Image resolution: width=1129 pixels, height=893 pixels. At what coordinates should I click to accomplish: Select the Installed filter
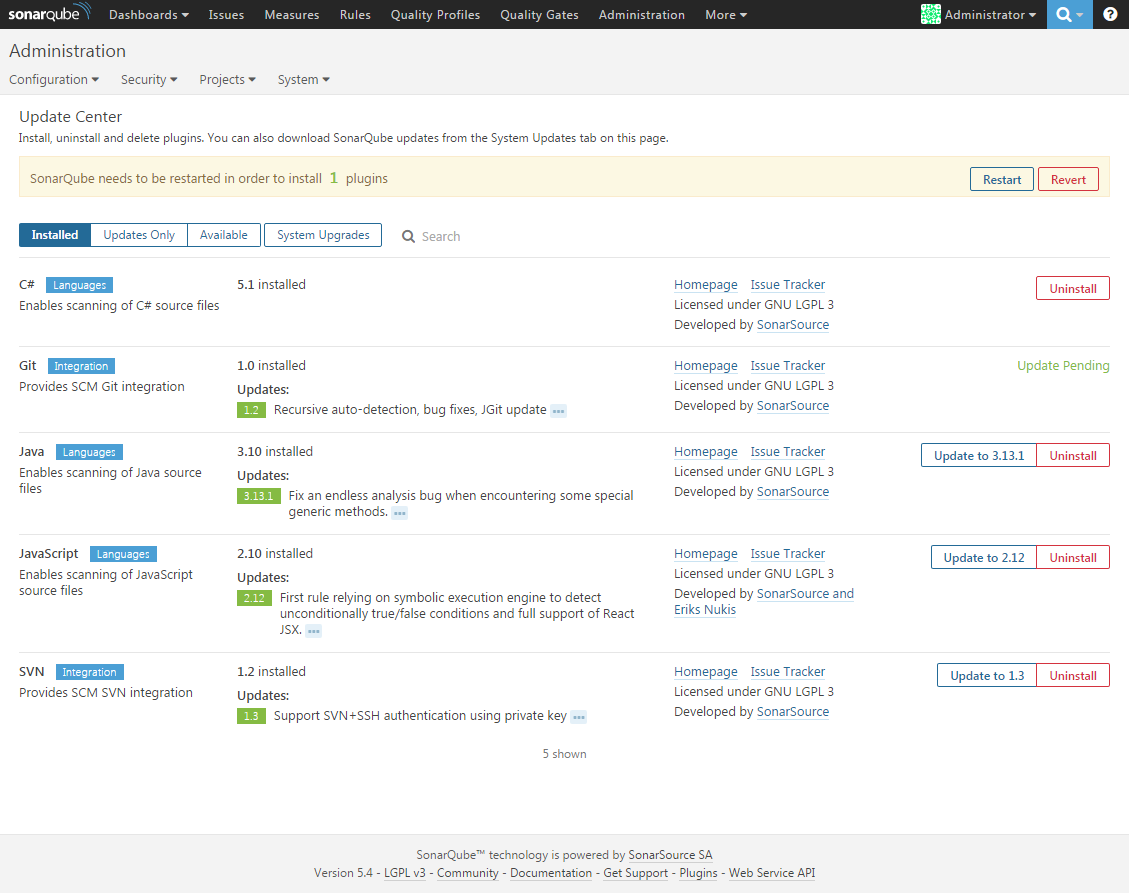tap(55, 235)
